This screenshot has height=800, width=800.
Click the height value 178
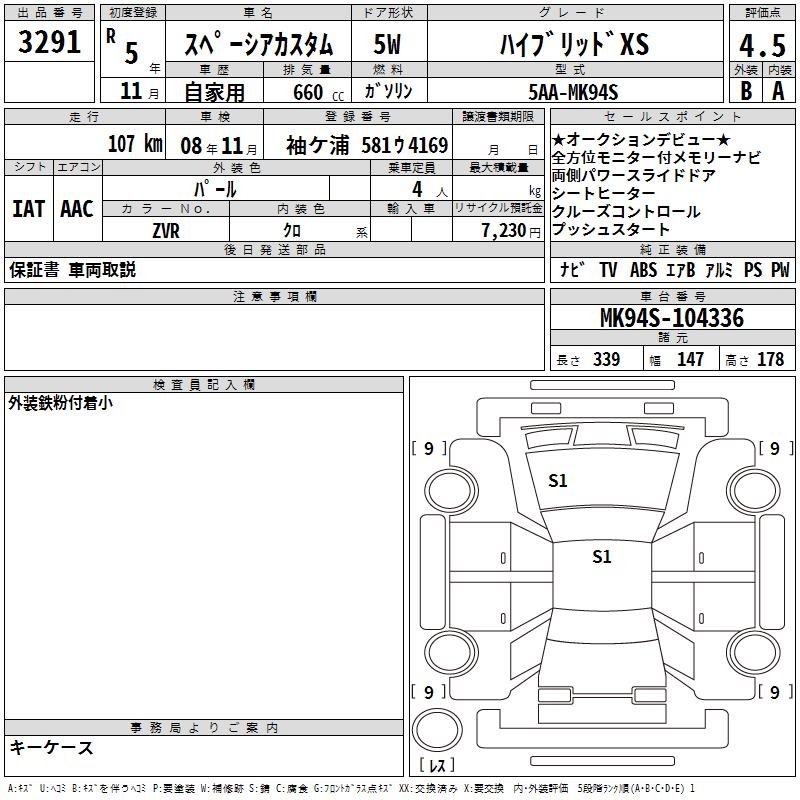pos(770,359)
